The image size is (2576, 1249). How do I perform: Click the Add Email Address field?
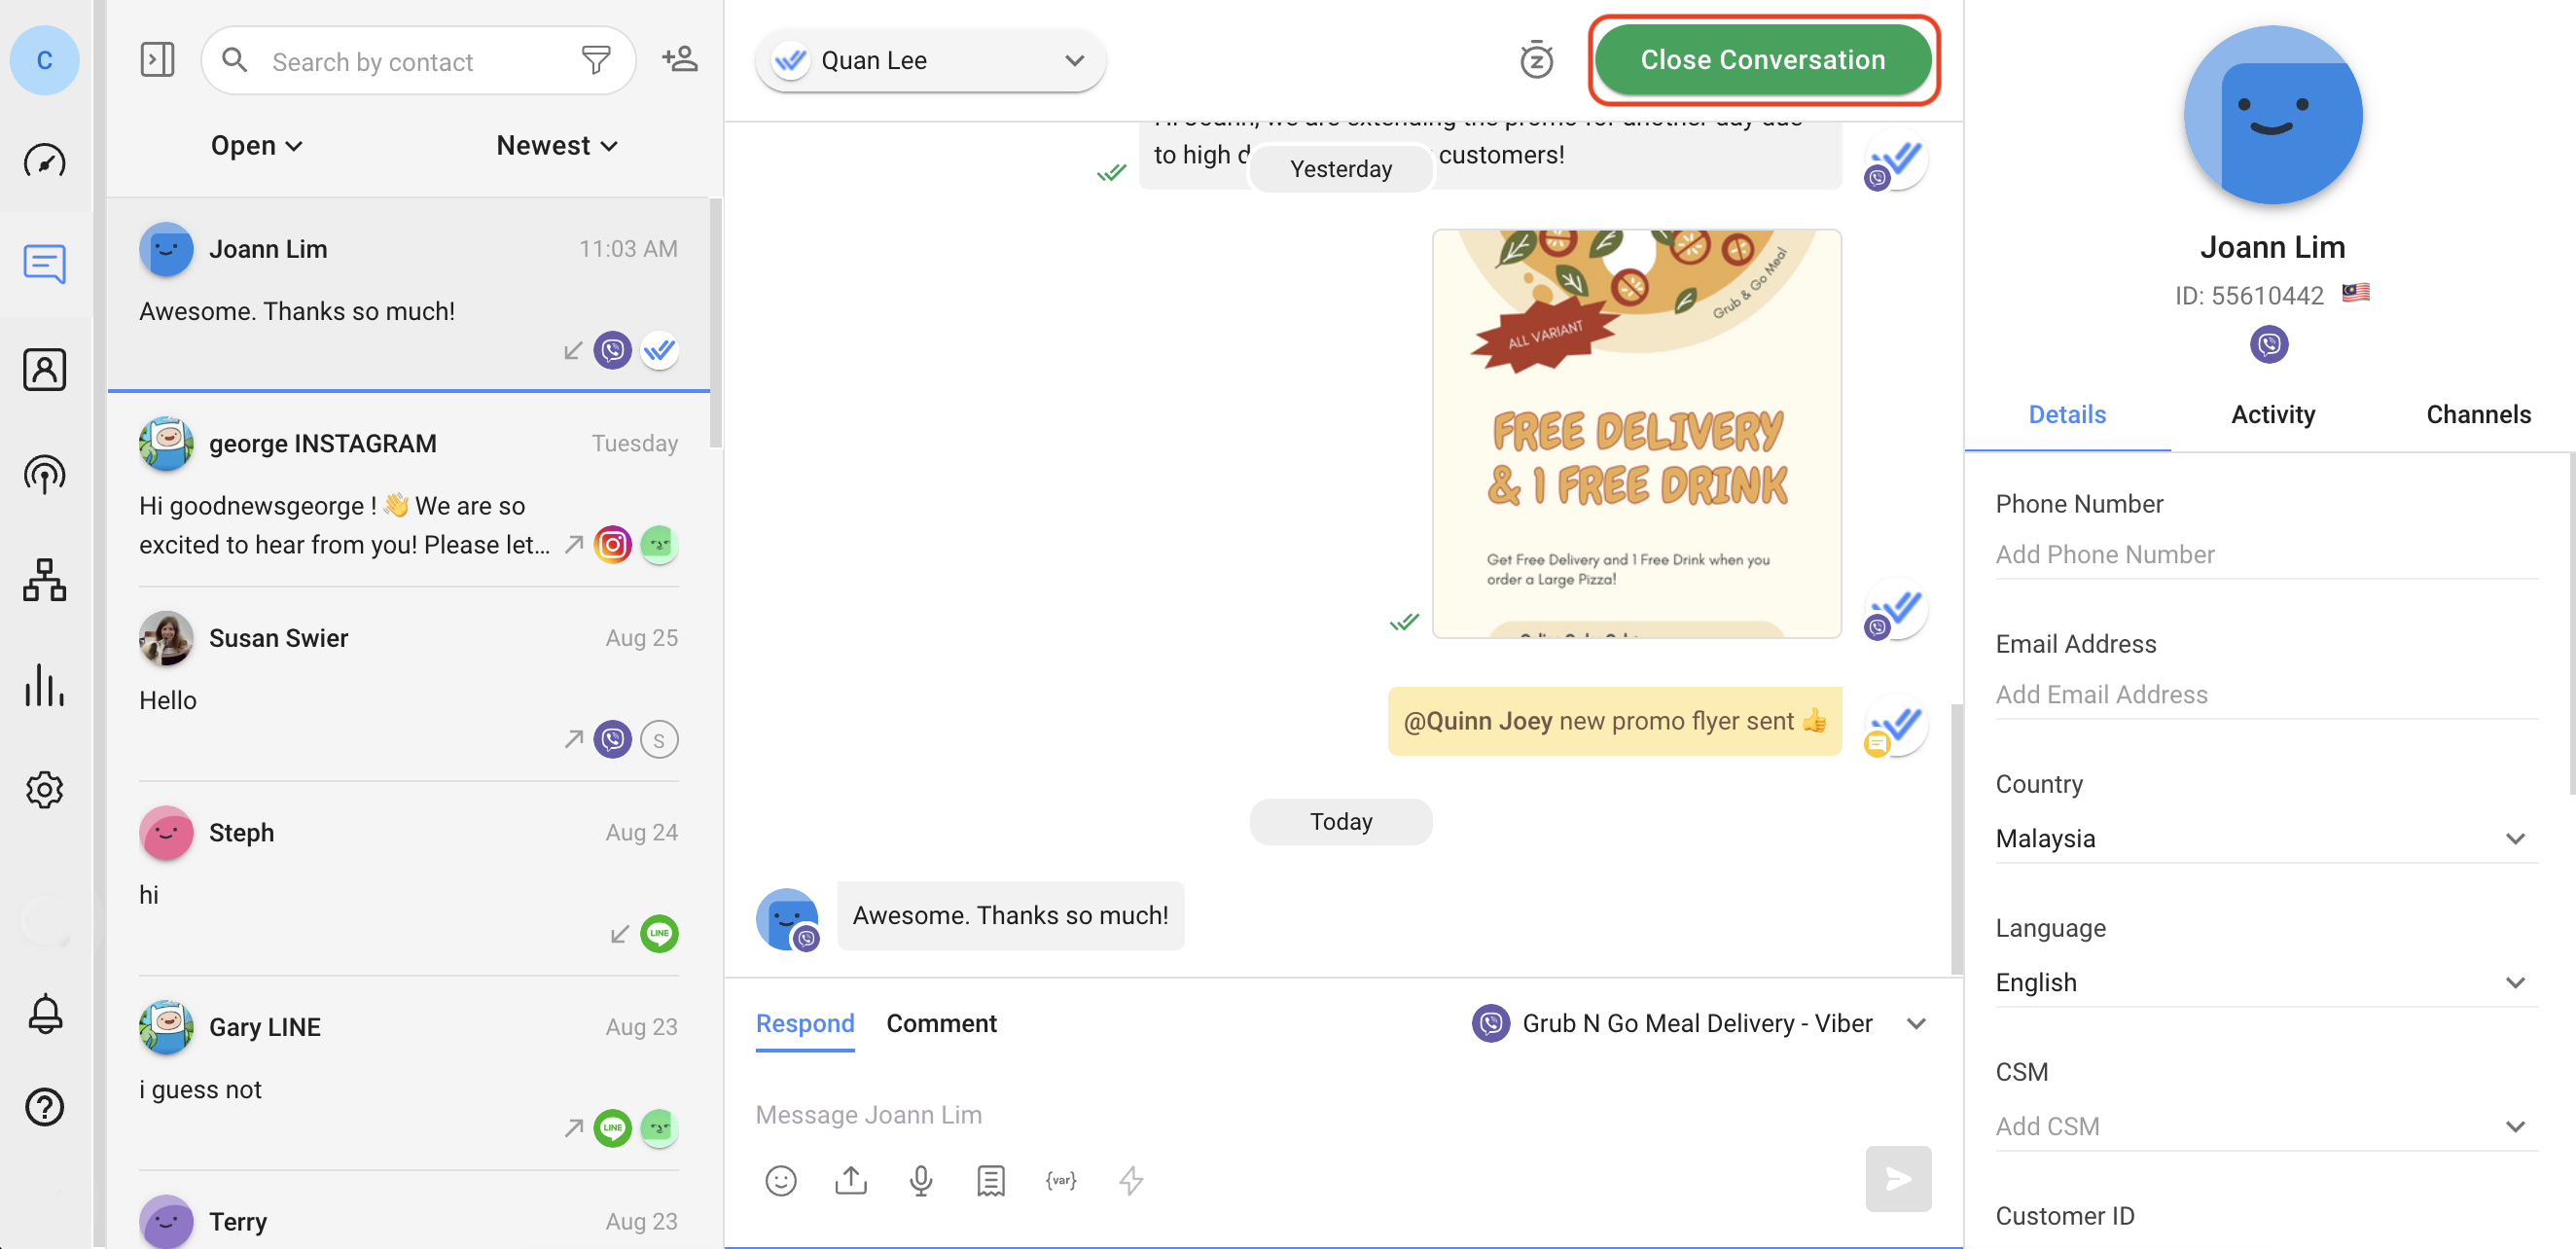click(2265, 694)
